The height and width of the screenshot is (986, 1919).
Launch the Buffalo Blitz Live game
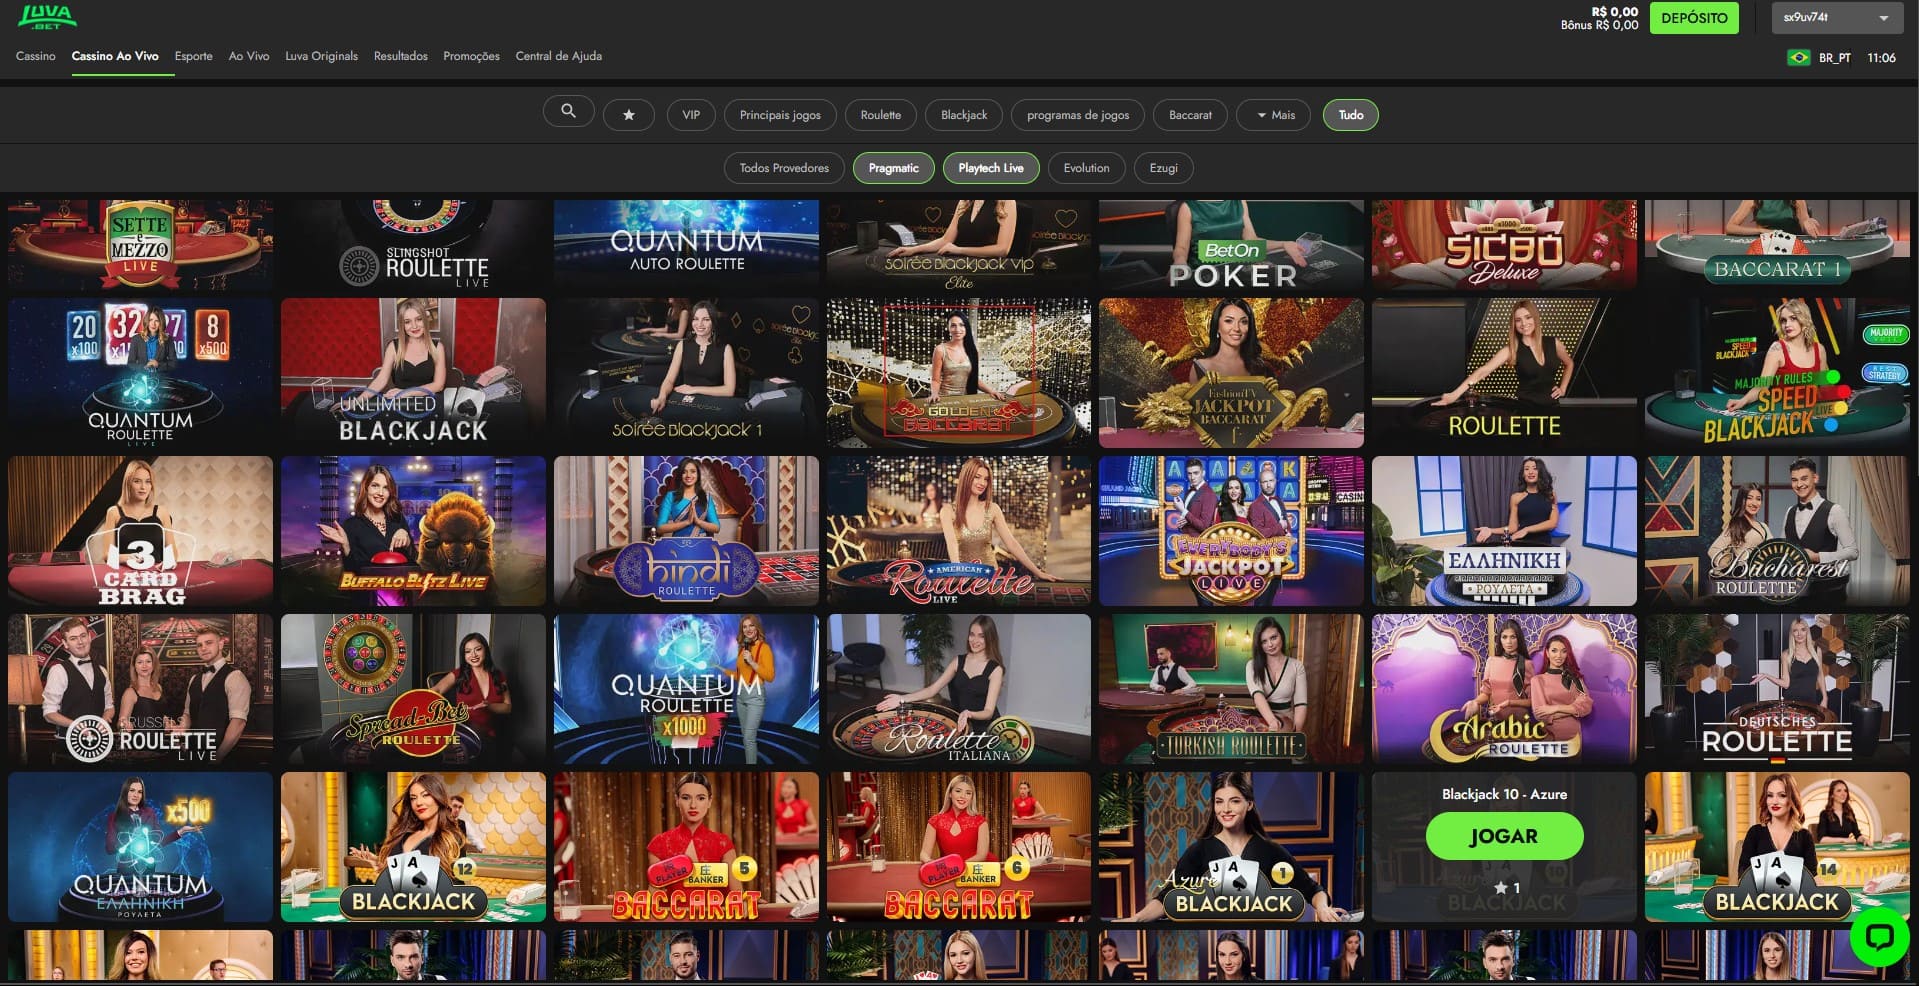click(413, 531)
